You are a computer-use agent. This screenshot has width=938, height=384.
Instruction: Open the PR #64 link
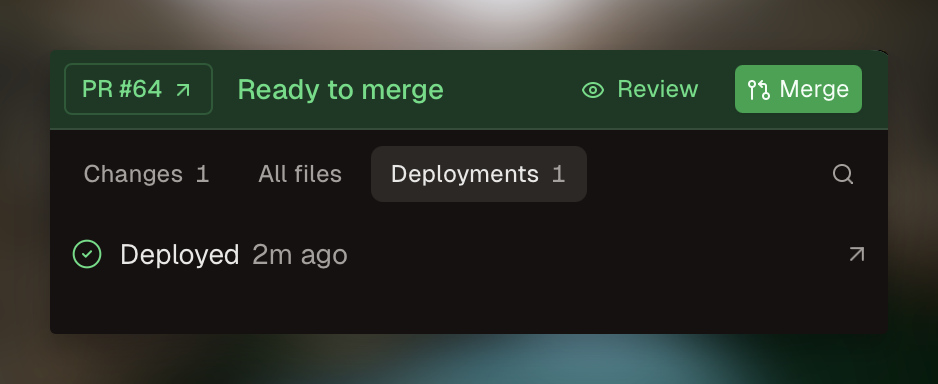click(138, 89)
